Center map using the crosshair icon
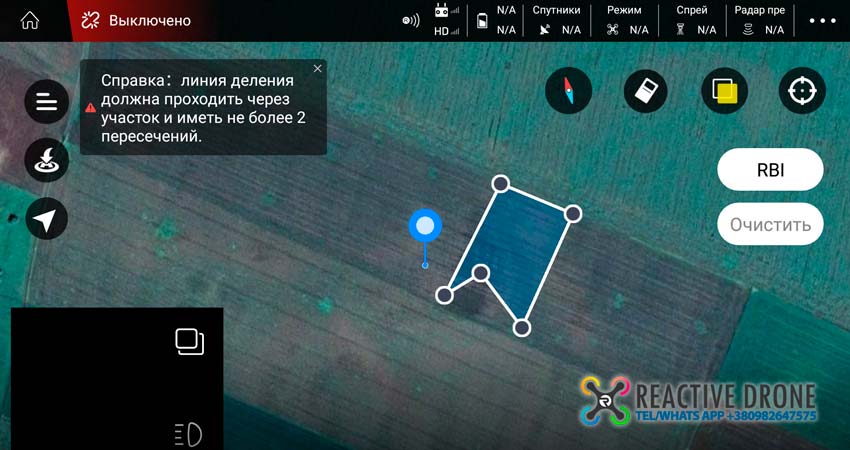Viewport: 850px width, 450px height. coord(801,91)
